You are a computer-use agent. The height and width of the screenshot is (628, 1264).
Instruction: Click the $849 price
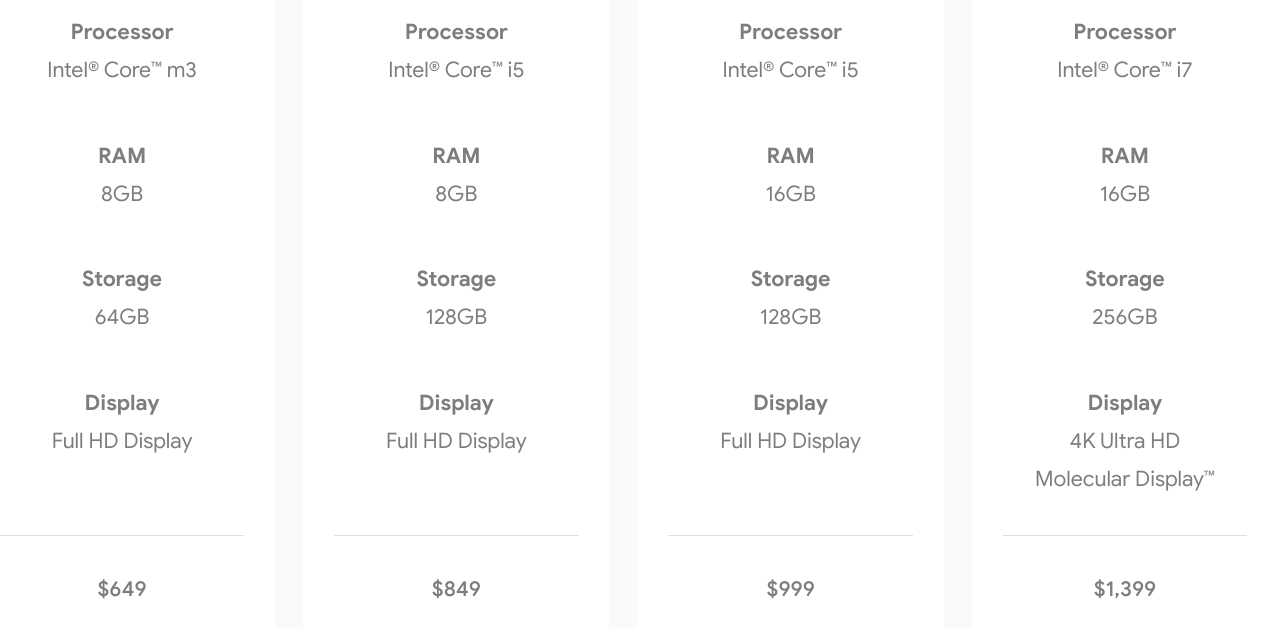456,589
